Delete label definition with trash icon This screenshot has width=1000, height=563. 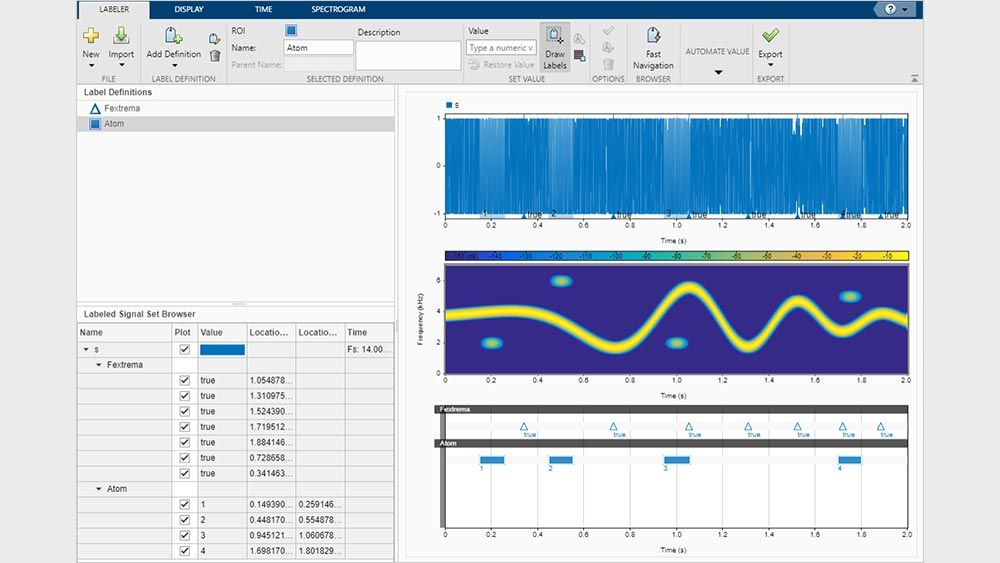point(214,56)
